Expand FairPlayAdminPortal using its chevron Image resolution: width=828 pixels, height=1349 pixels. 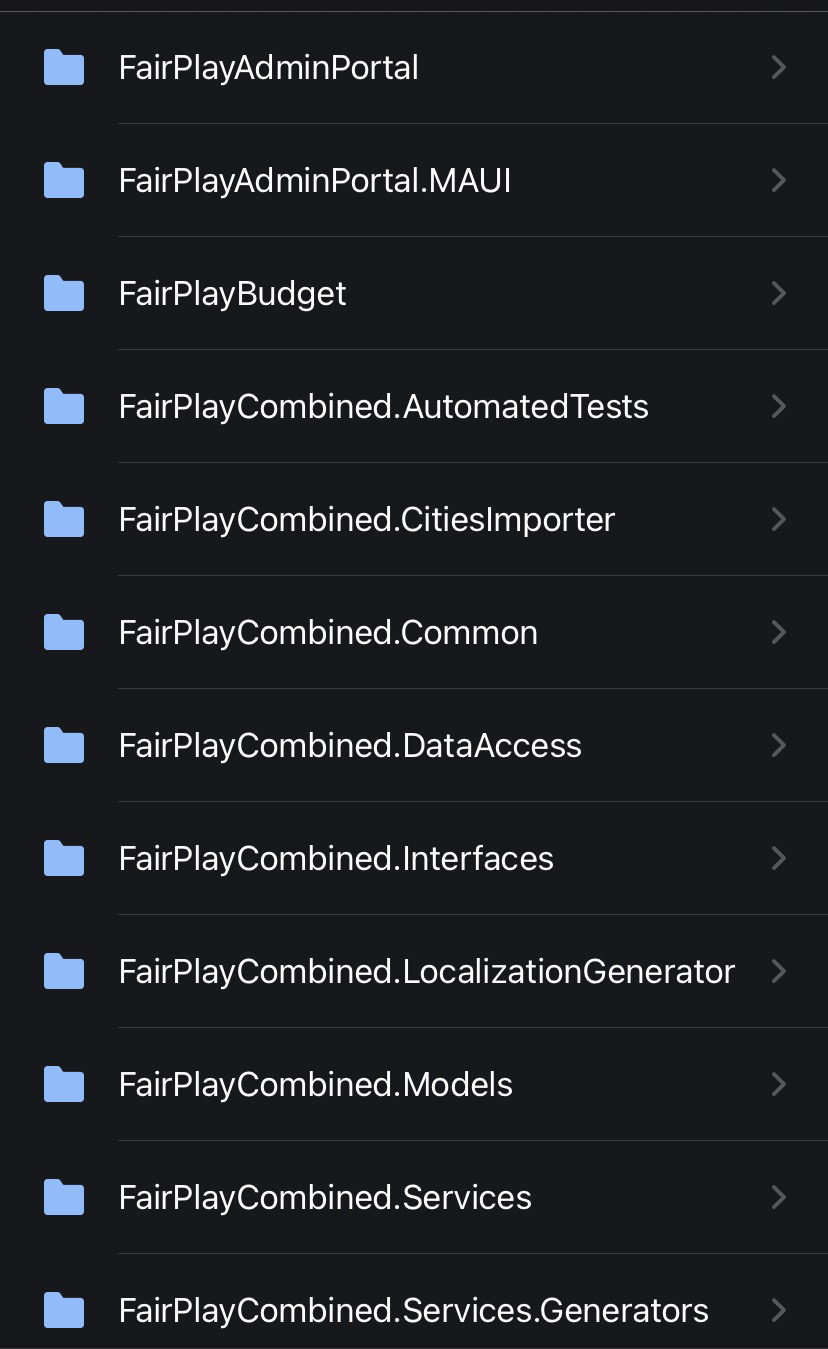coord(779,67)
